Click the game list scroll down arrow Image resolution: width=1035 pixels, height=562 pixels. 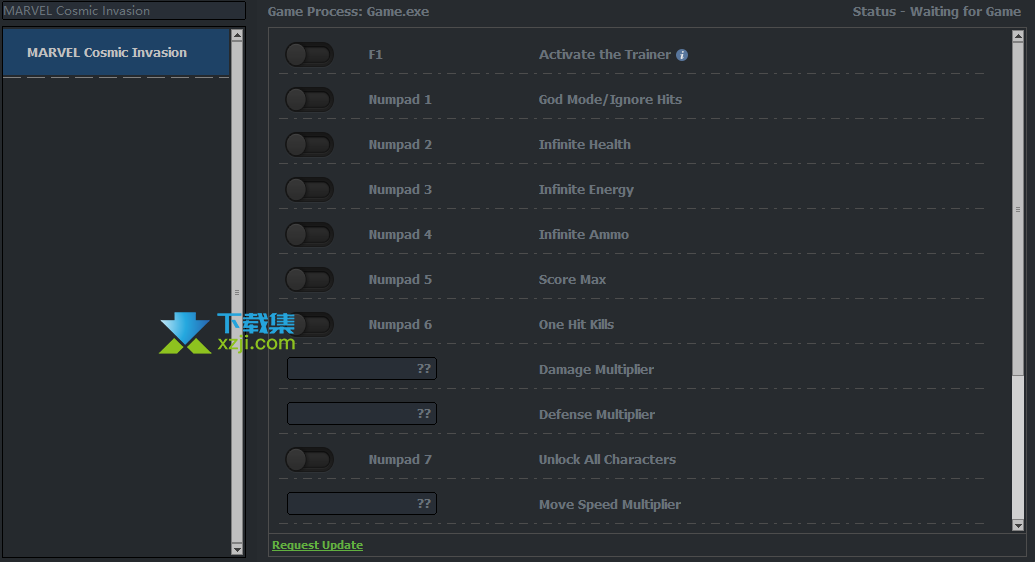pos(237,549)
